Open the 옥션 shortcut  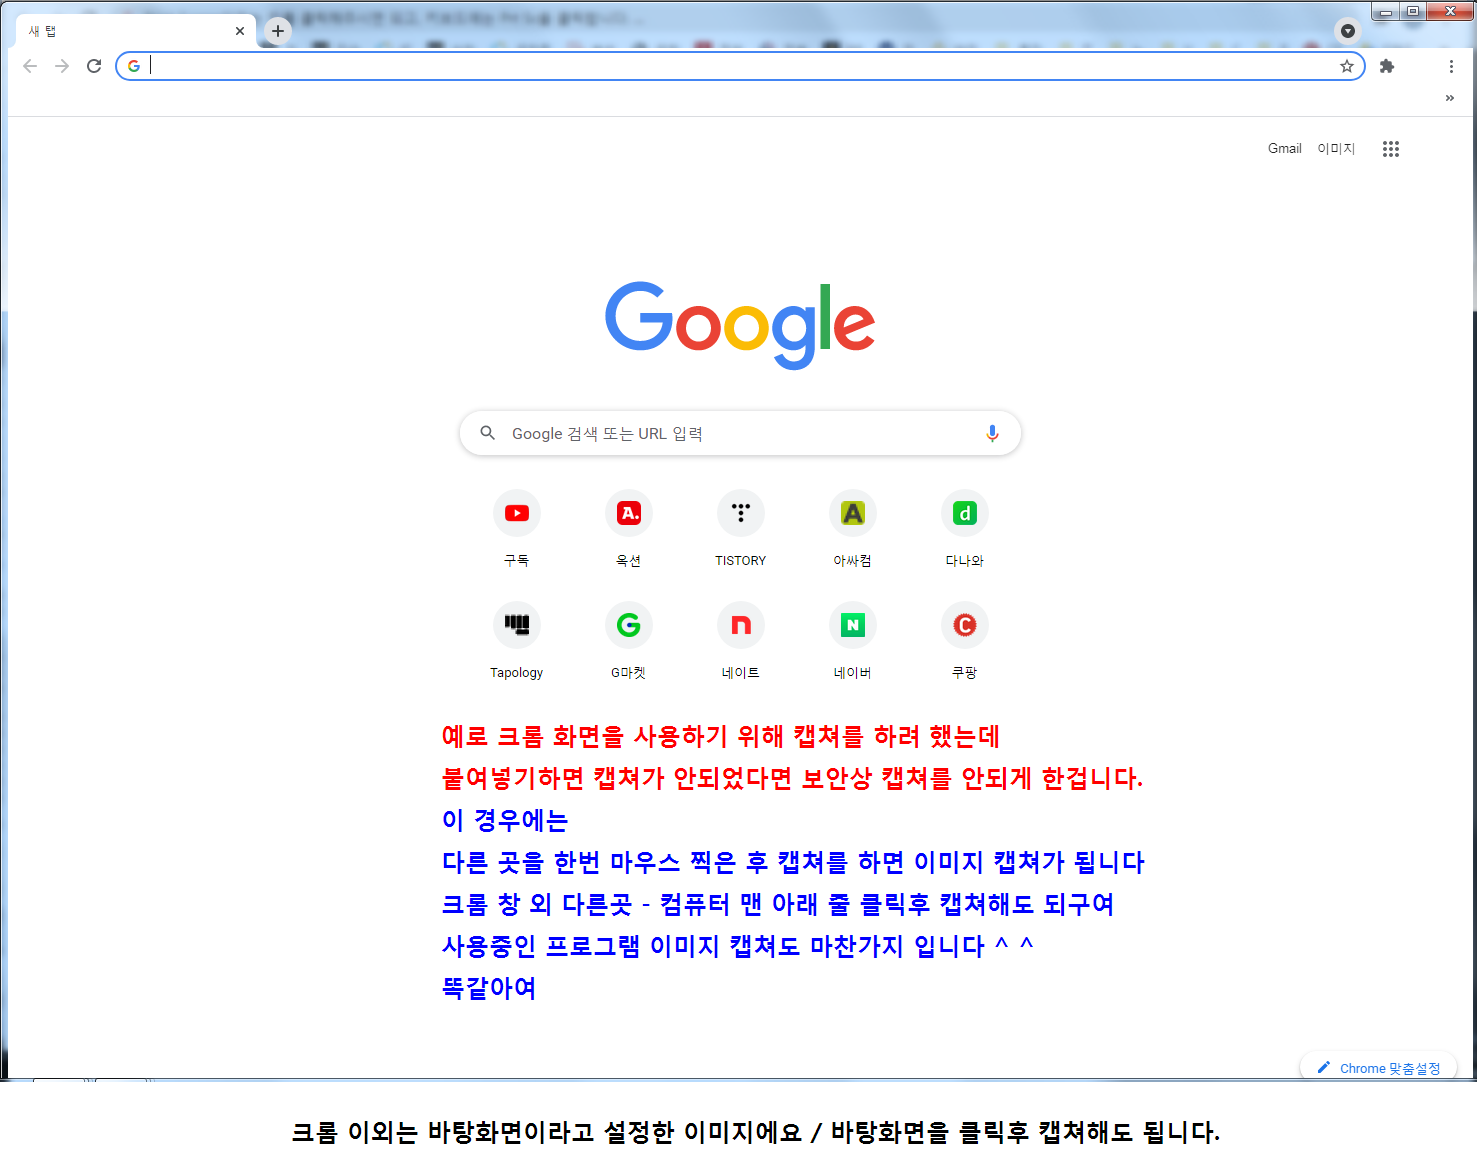pyautogui.click(x=629, y=530)
